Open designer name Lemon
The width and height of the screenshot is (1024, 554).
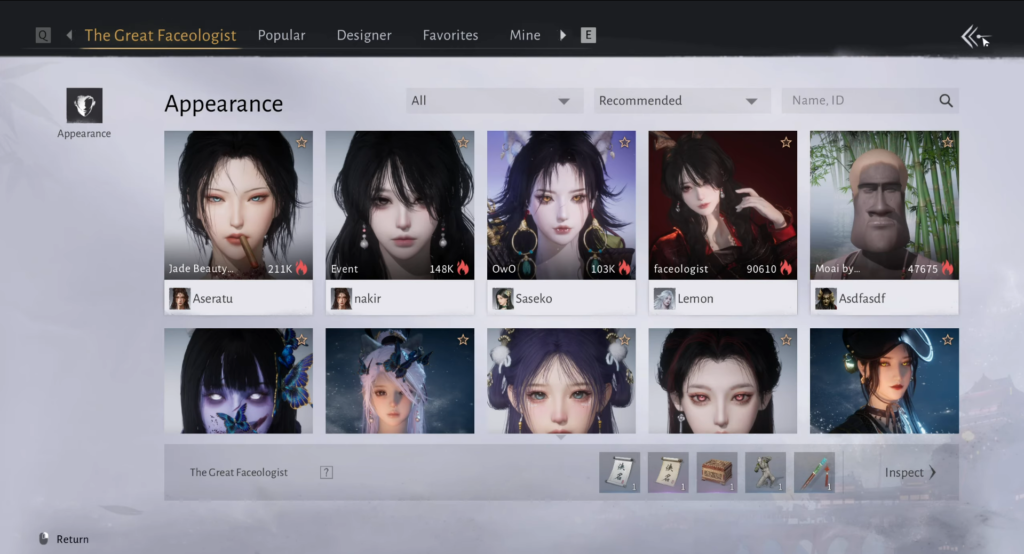696,299
